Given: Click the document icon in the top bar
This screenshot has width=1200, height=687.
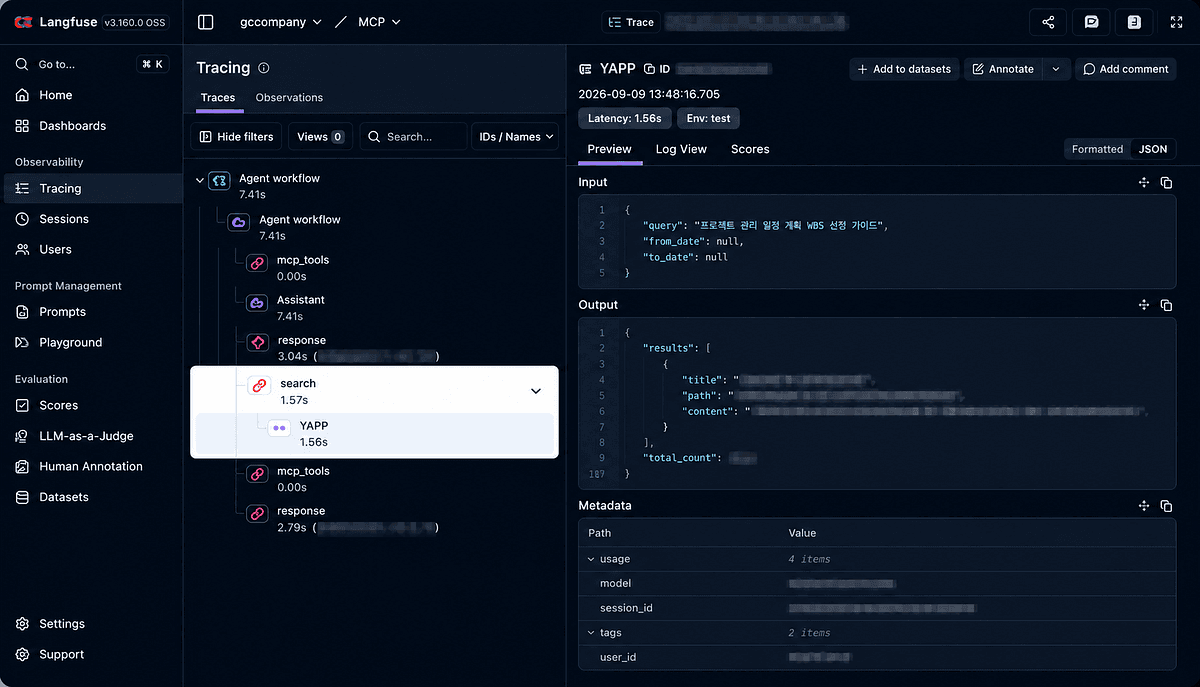Looking at the screenshot, I should (1134, 22).
